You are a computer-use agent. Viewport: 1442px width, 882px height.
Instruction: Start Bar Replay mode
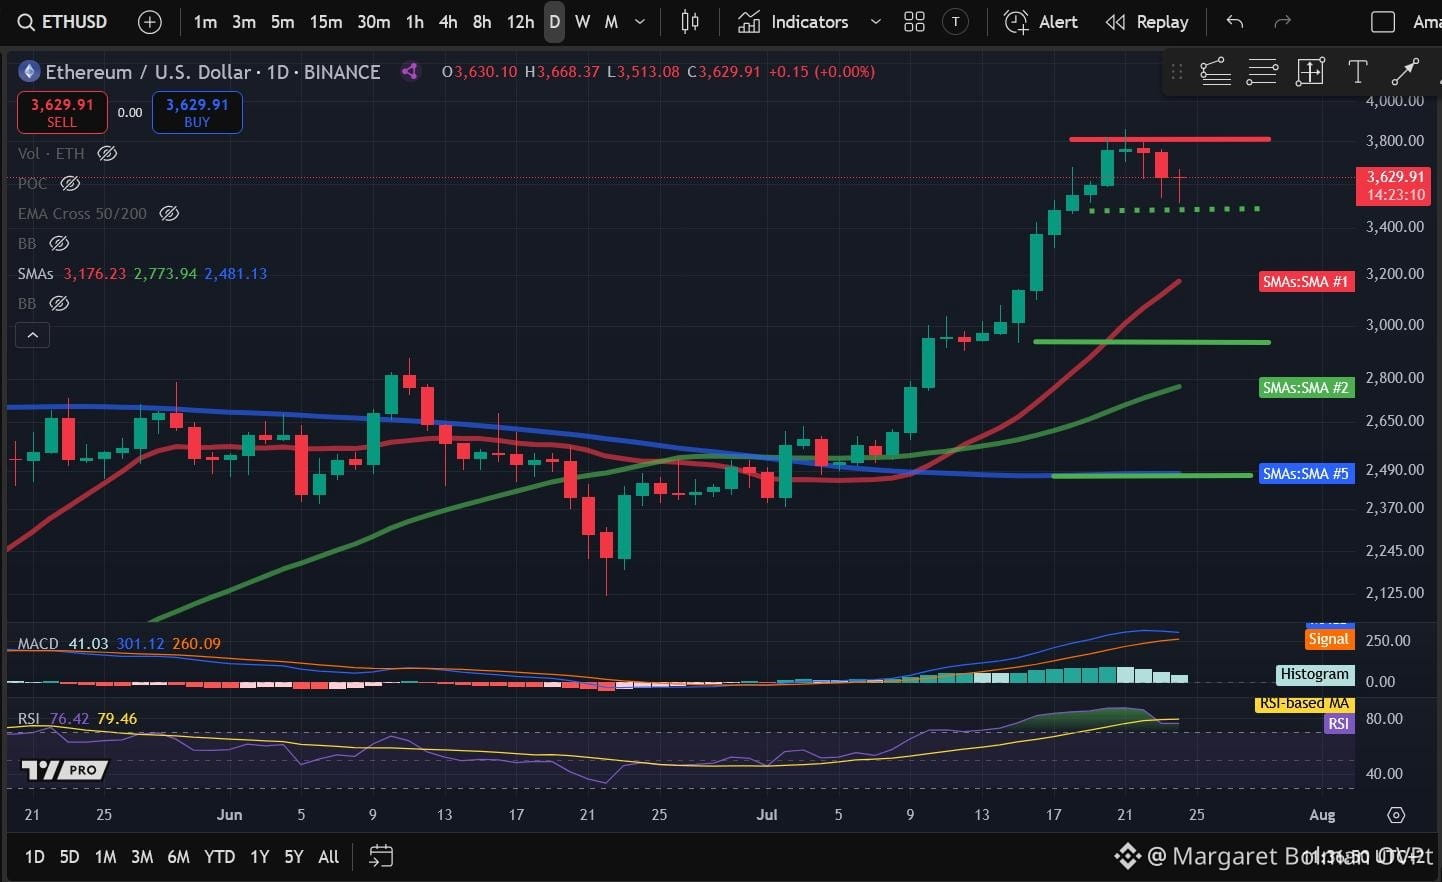1147,22
